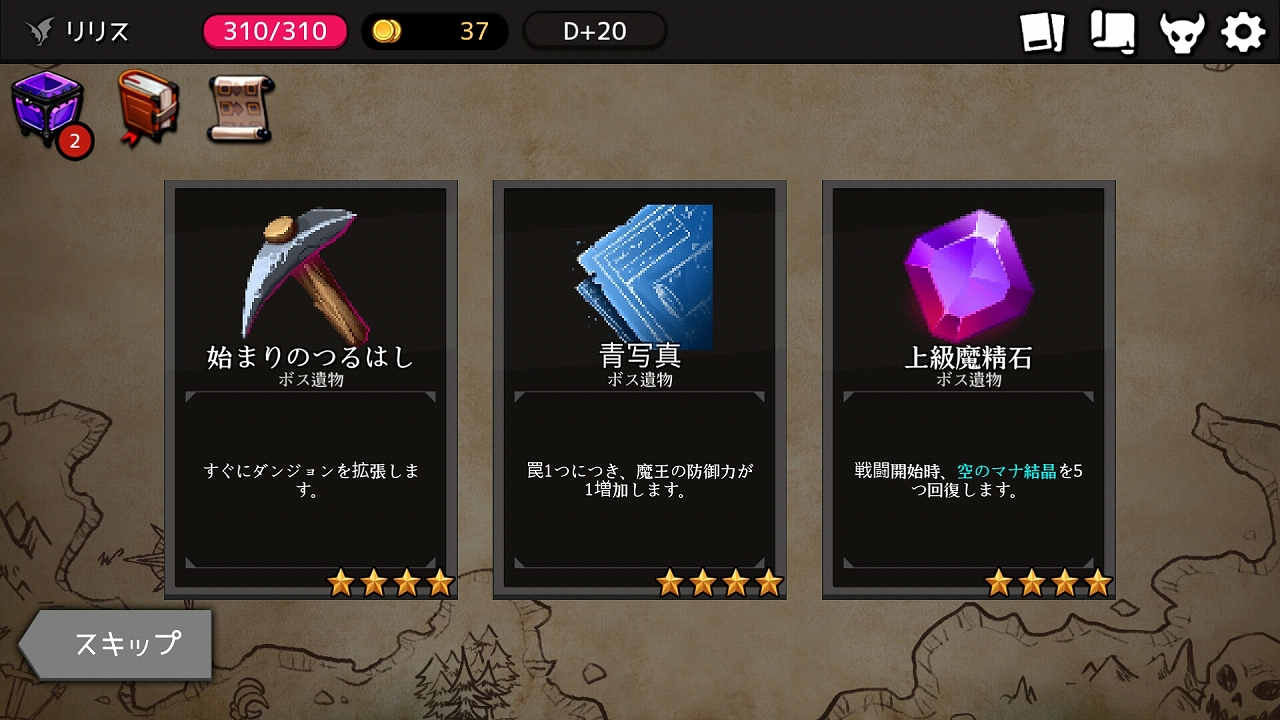This screenshot has height=720, width=1280.
Task: Click the スキップ skip button
Action: (116, 644)
